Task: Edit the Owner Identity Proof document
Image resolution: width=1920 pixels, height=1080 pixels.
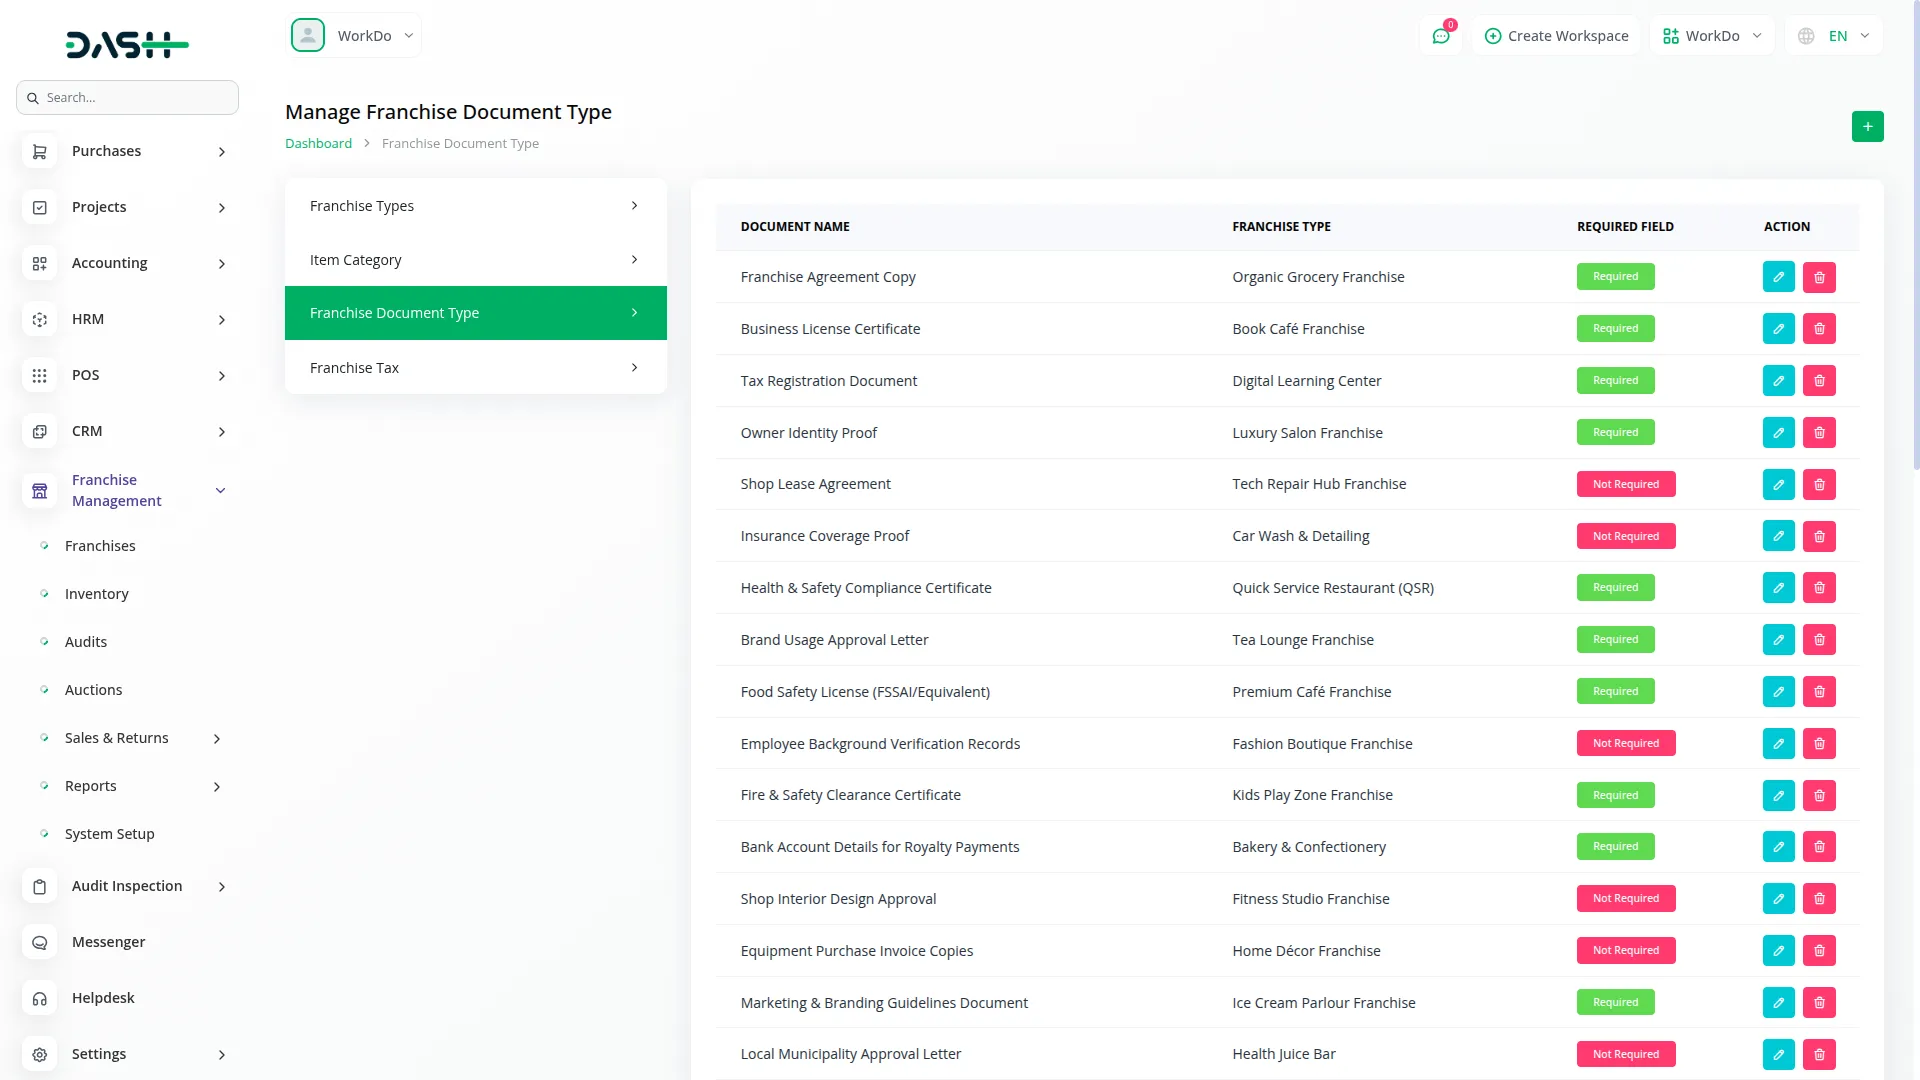Action: click(x=1778, y=433)
